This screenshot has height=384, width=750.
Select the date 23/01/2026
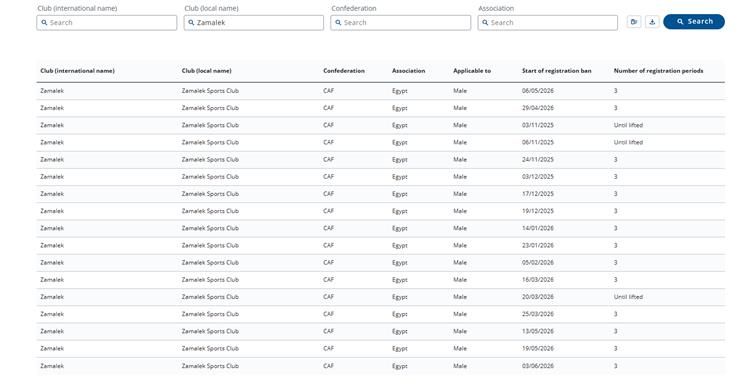pos(538,246)
